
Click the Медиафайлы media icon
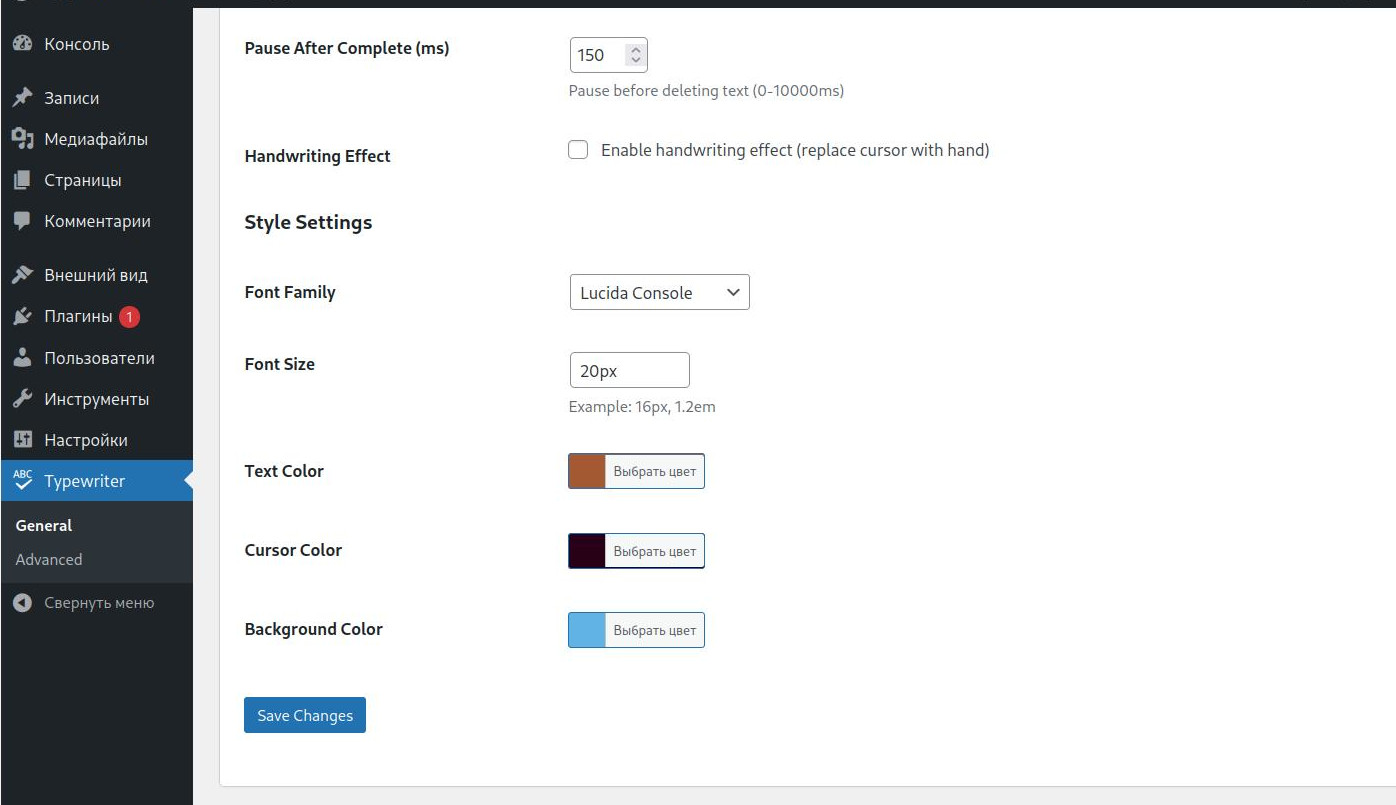pos(23,139)
